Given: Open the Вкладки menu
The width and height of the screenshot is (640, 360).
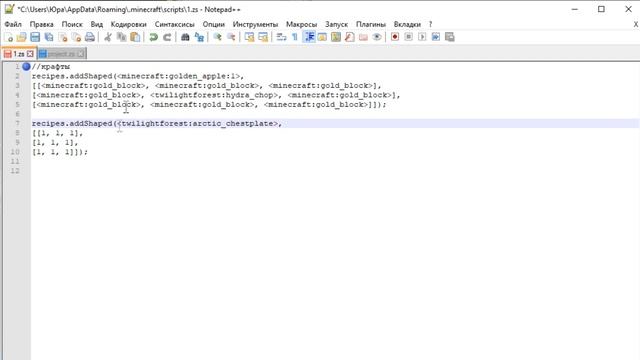Looking at the screenshot, I should (x=407, y=24).
